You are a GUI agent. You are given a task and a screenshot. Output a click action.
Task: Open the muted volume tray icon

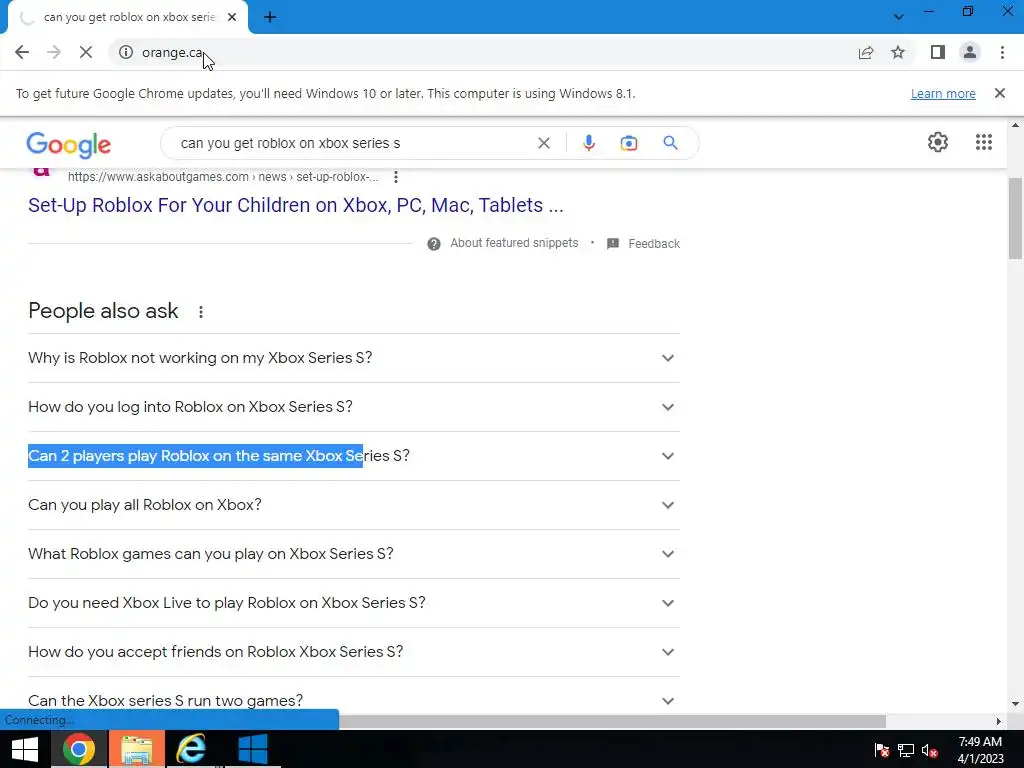(929, 750)
